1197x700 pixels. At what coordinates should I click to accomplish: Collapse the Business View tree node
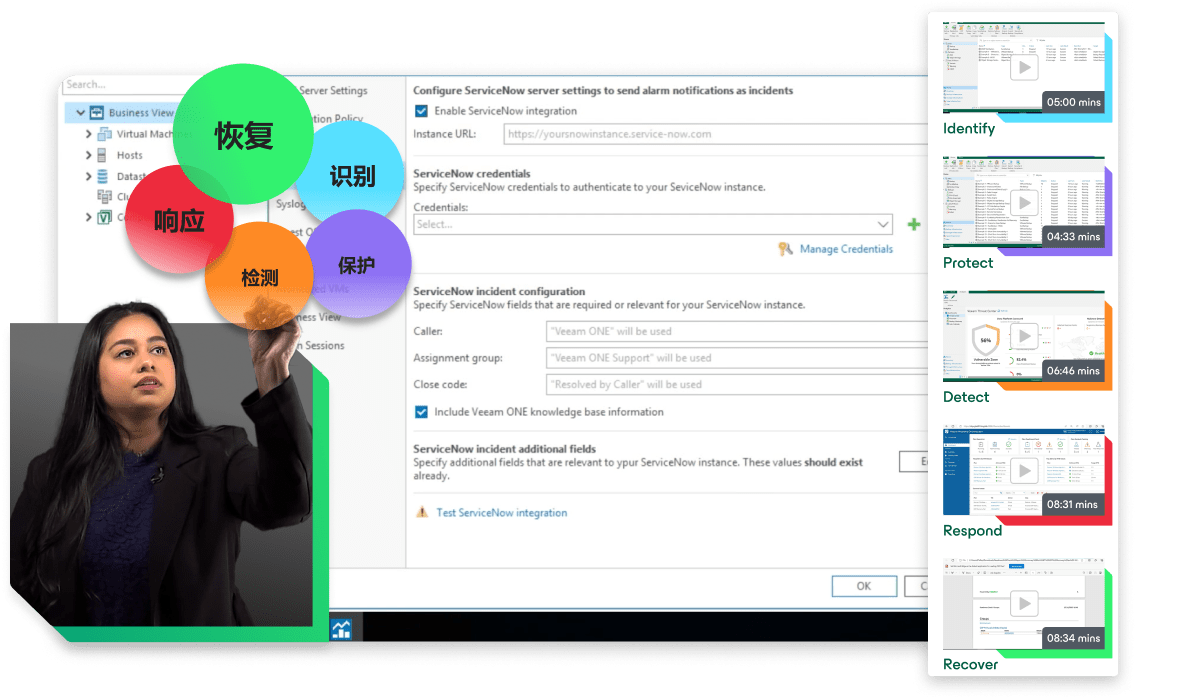[x=80, y=113]
